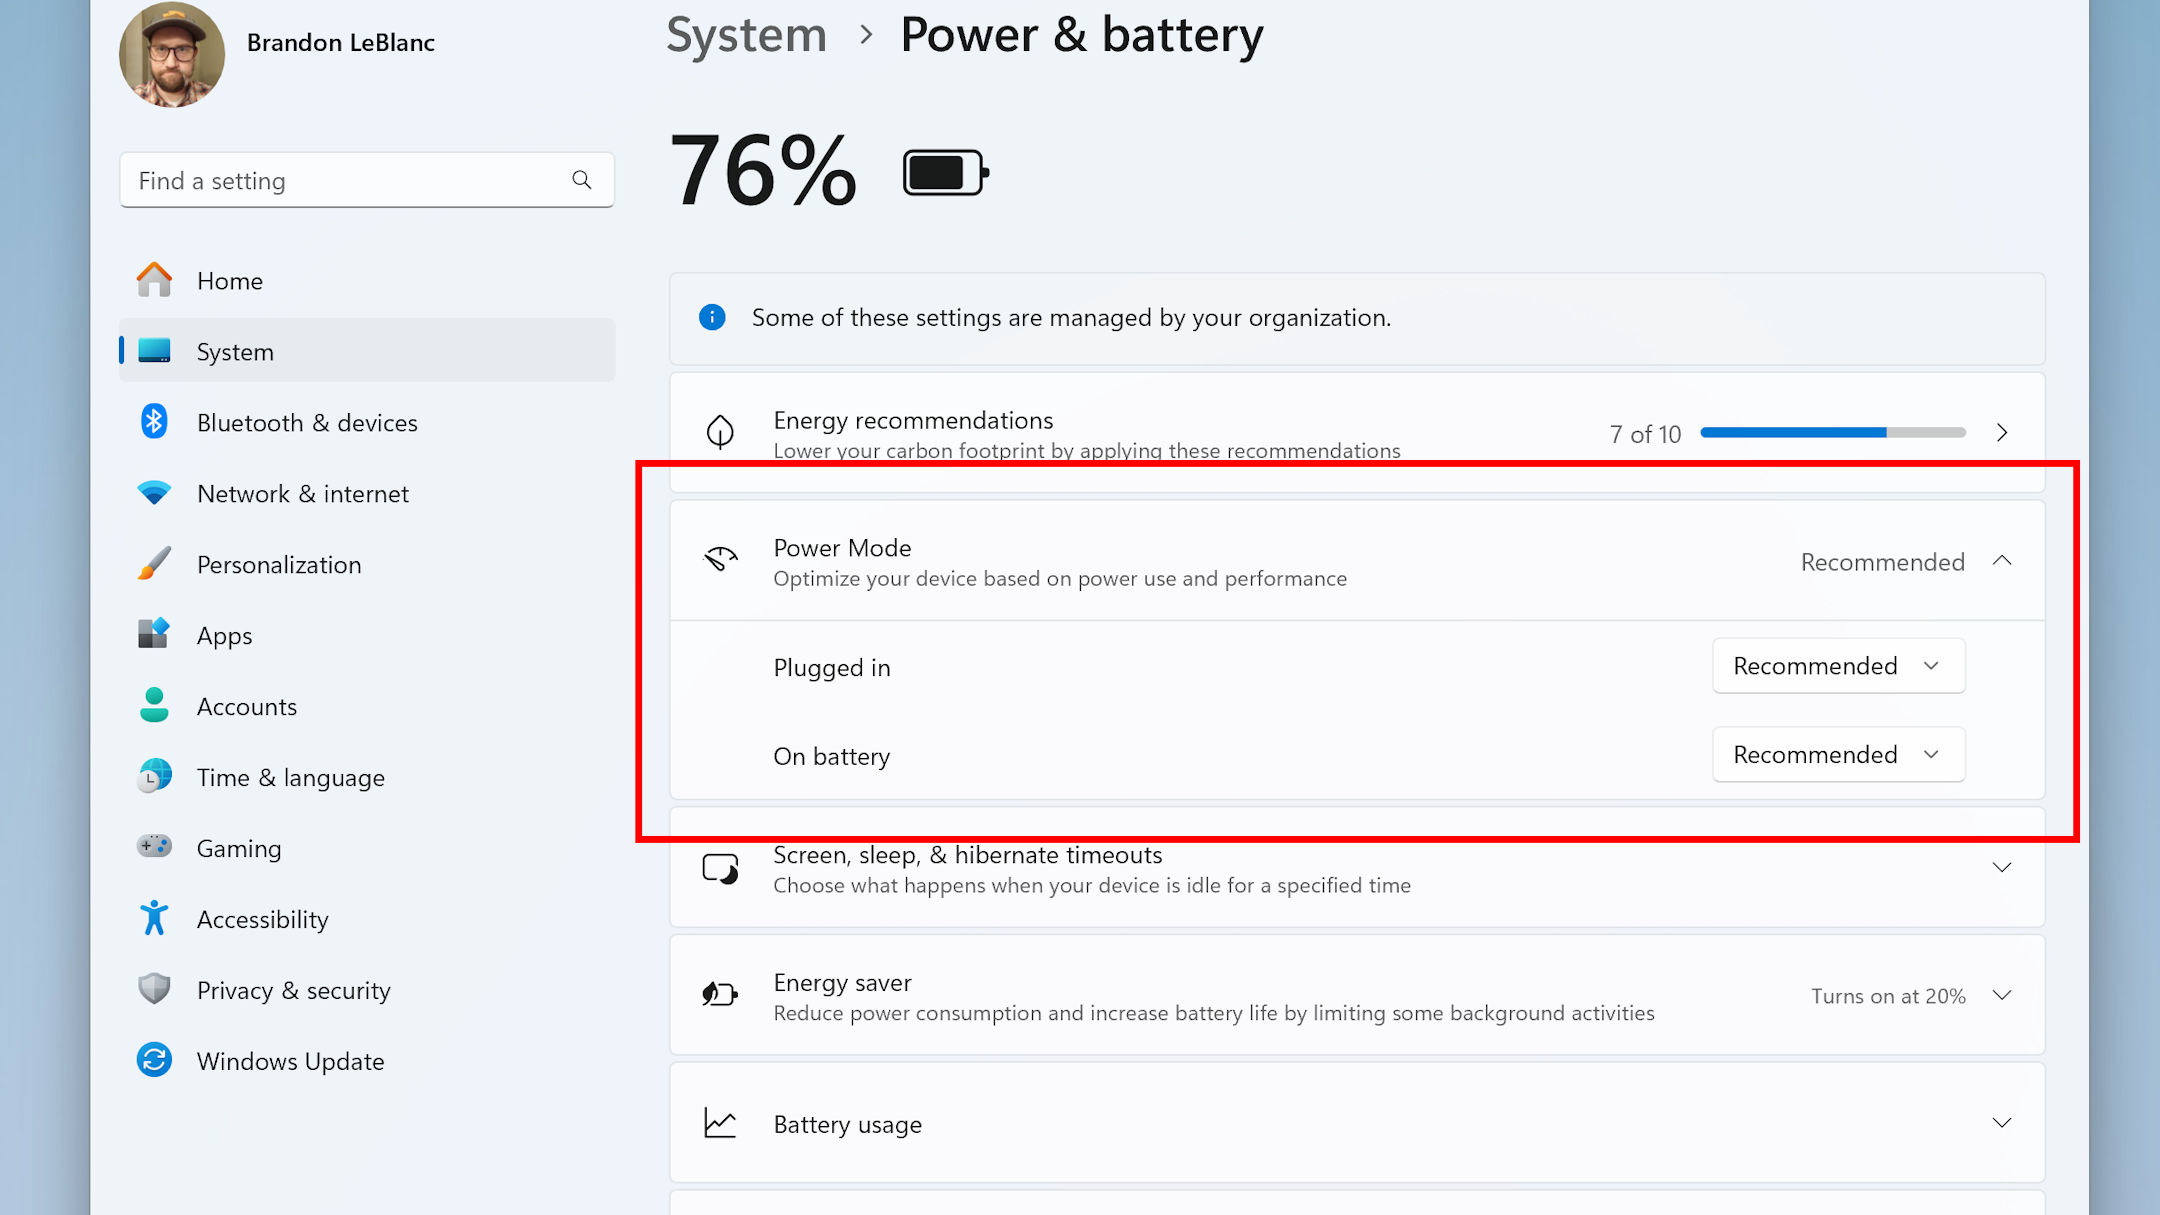The image size is (2160, 1215).
Task: Expand the Battery usage section
Action: click(2001, 1123)
